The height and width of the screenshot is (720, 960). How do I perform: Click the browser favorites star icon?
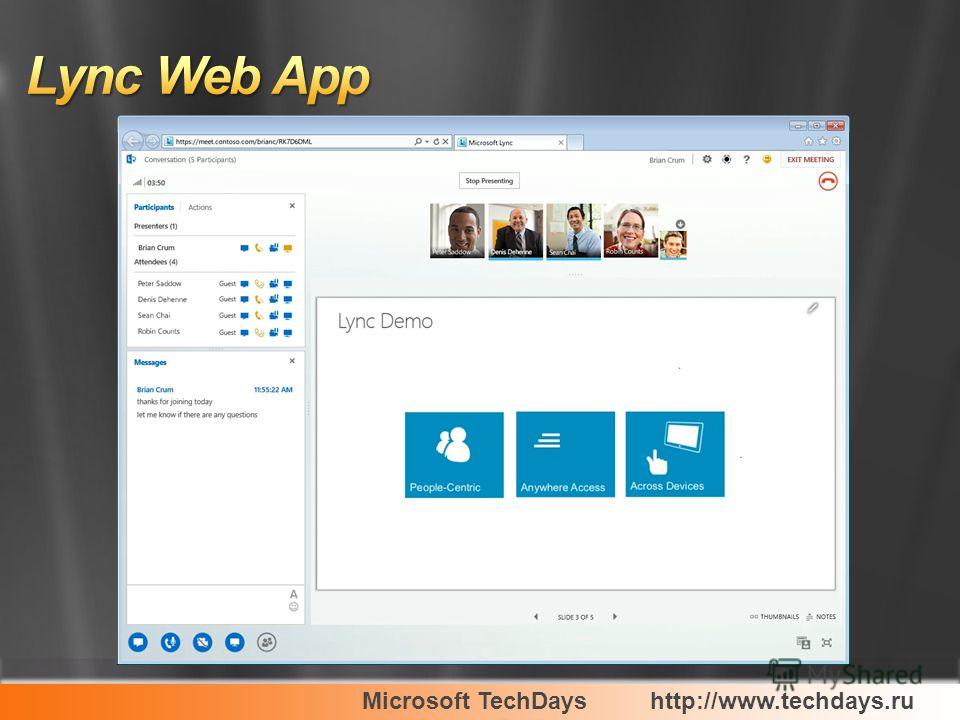(822, 141)
